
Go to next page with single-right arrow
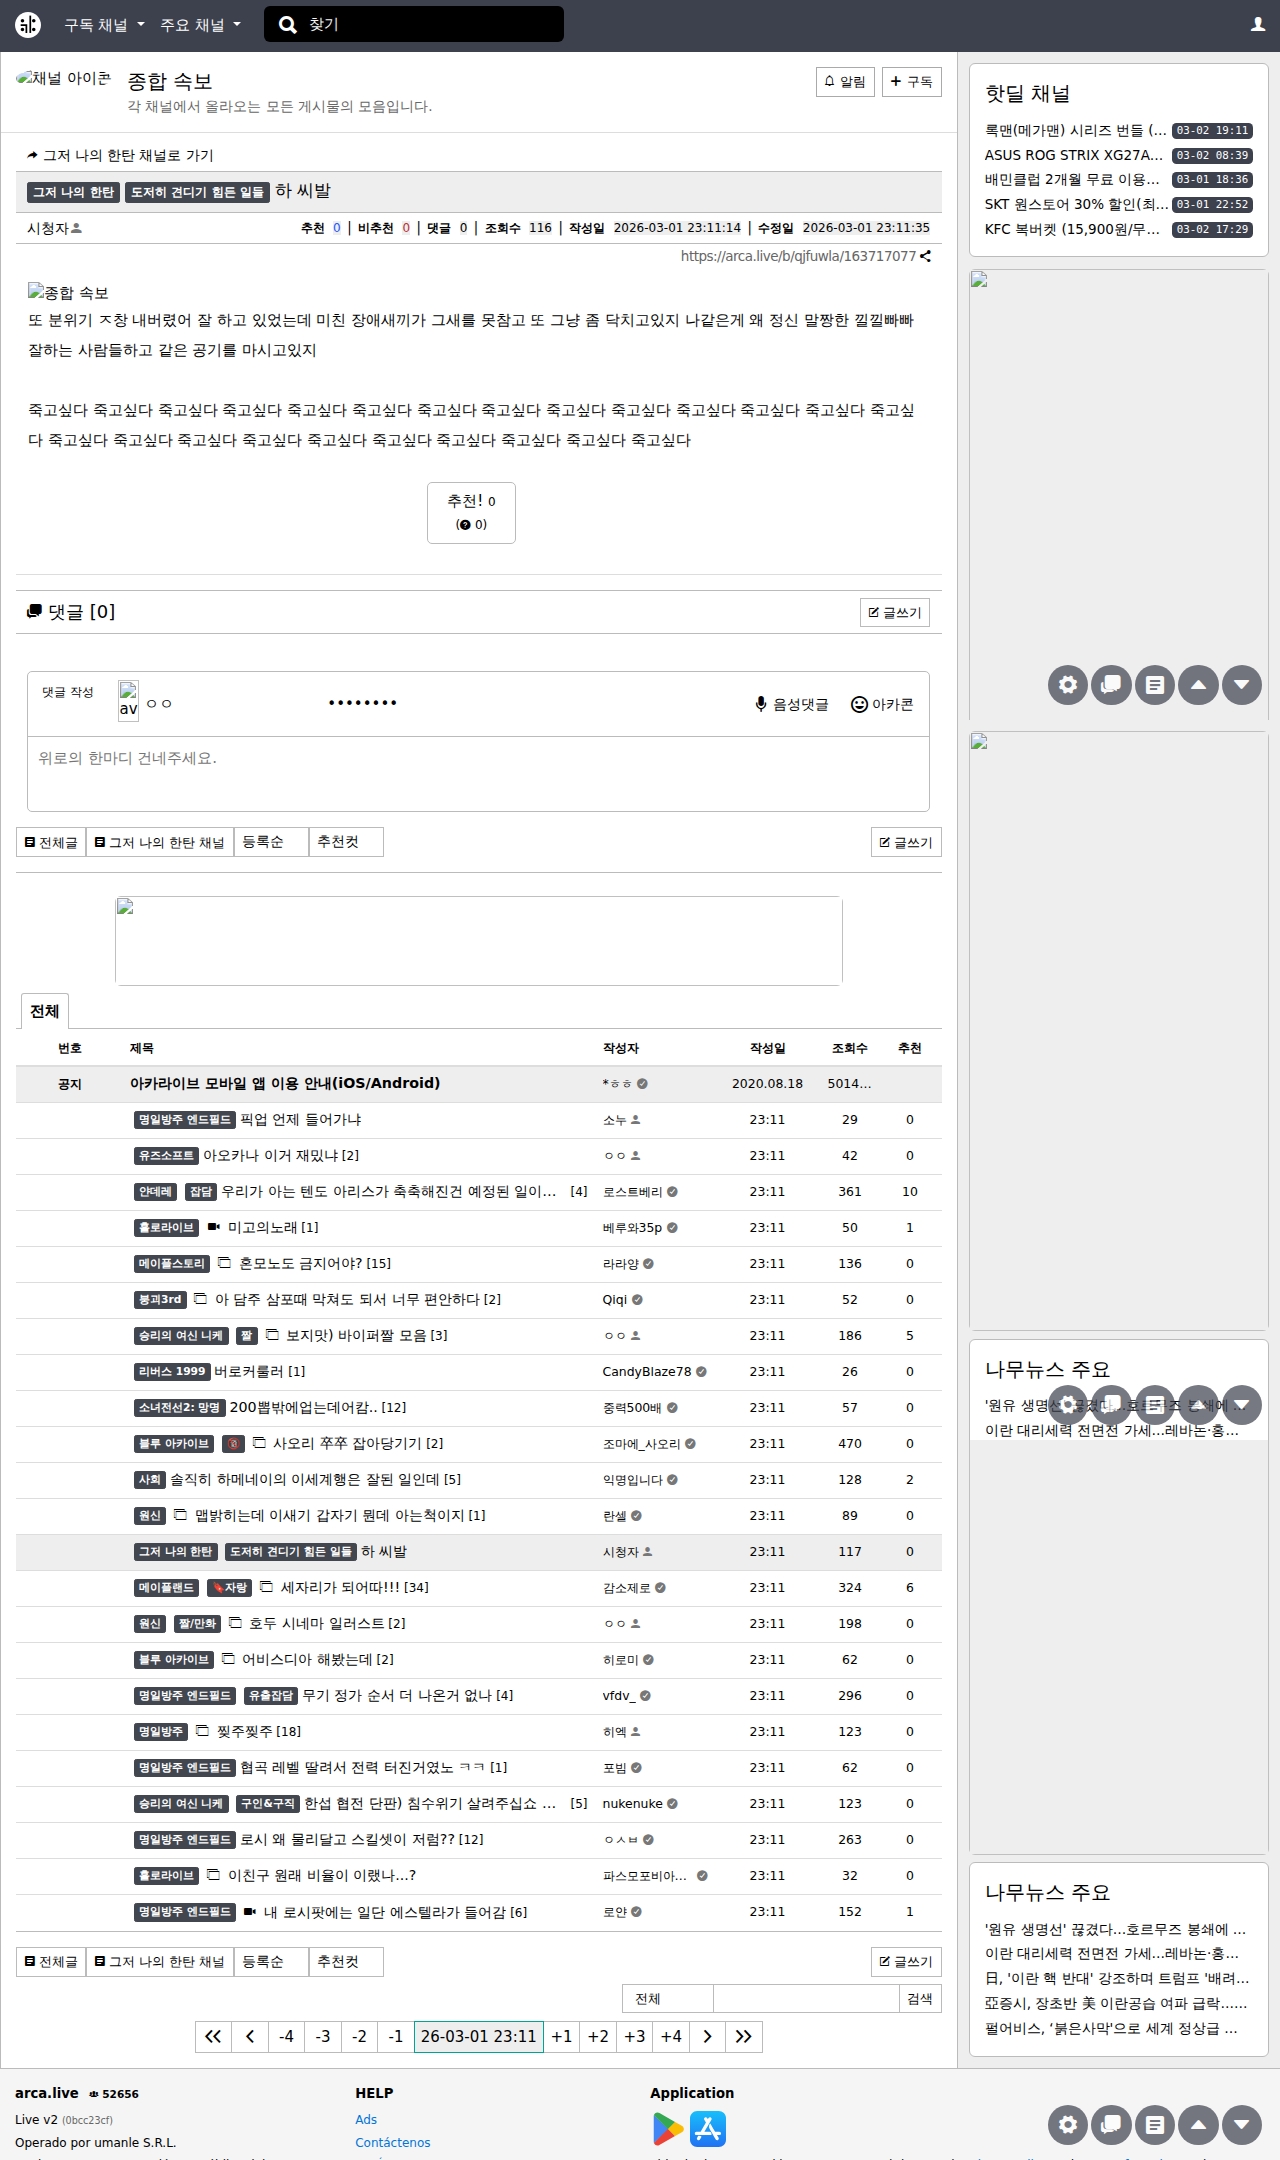(707, 2036)
